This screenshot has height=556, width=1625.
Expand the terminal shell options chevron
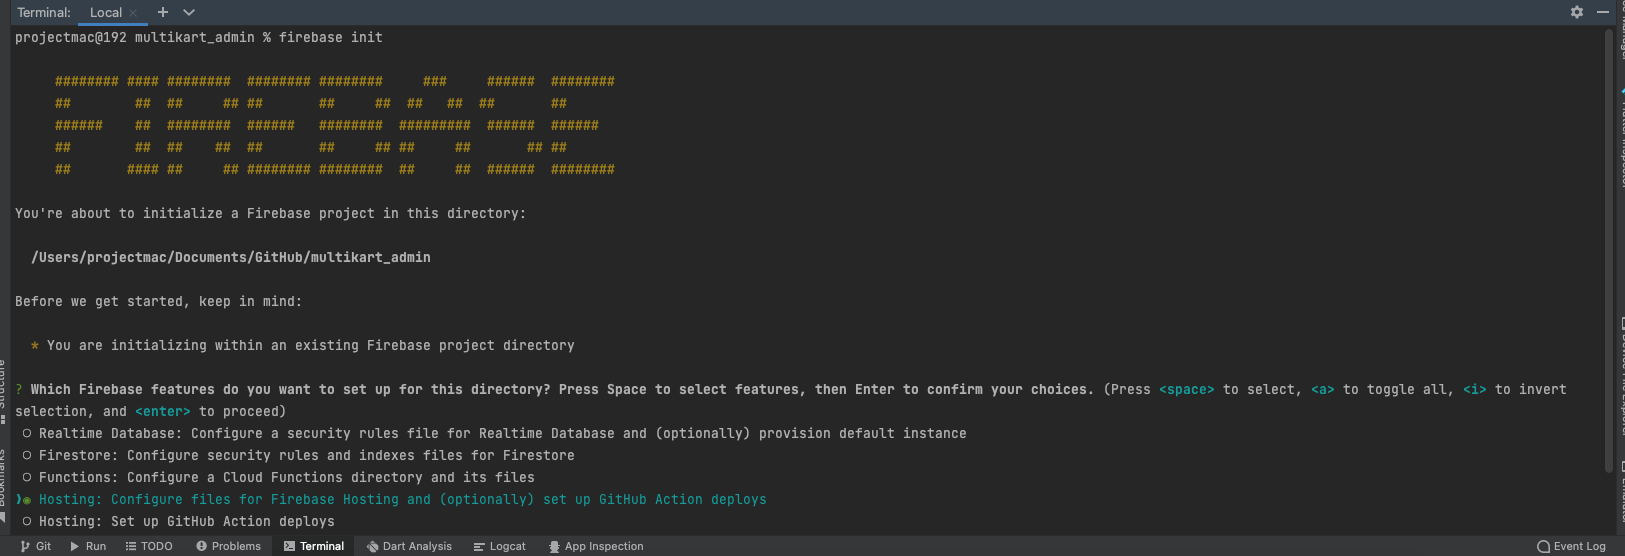coord(189,12)
